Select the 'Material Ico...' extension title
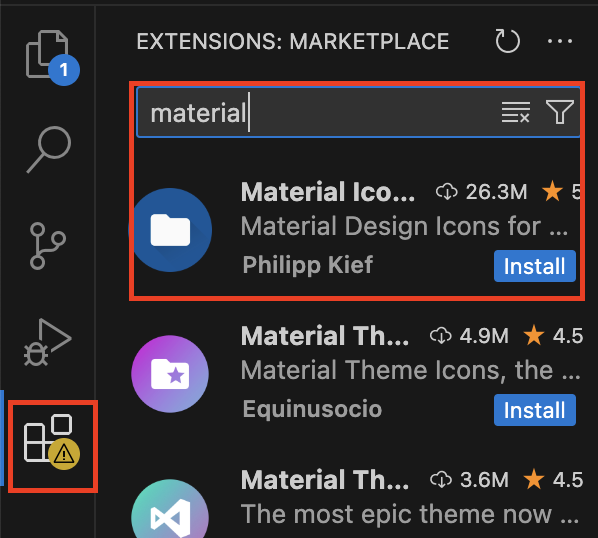The height and width of the screenshot is (538, 598). [x=328, y=192]
